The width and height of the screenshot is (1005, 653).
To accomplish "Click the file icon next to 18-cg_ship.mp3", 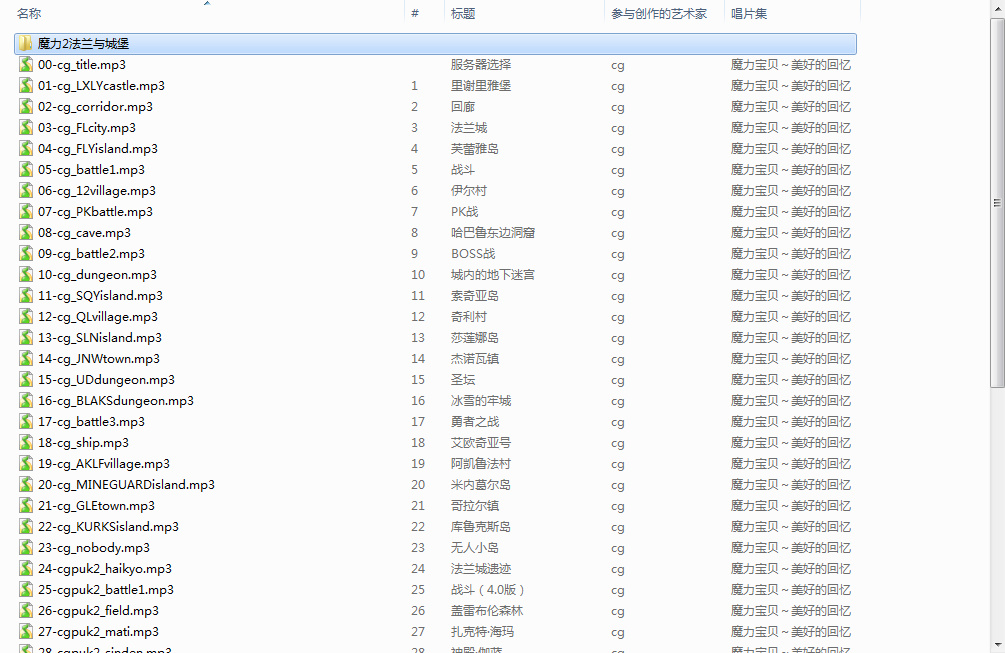I will coord(25,442).
